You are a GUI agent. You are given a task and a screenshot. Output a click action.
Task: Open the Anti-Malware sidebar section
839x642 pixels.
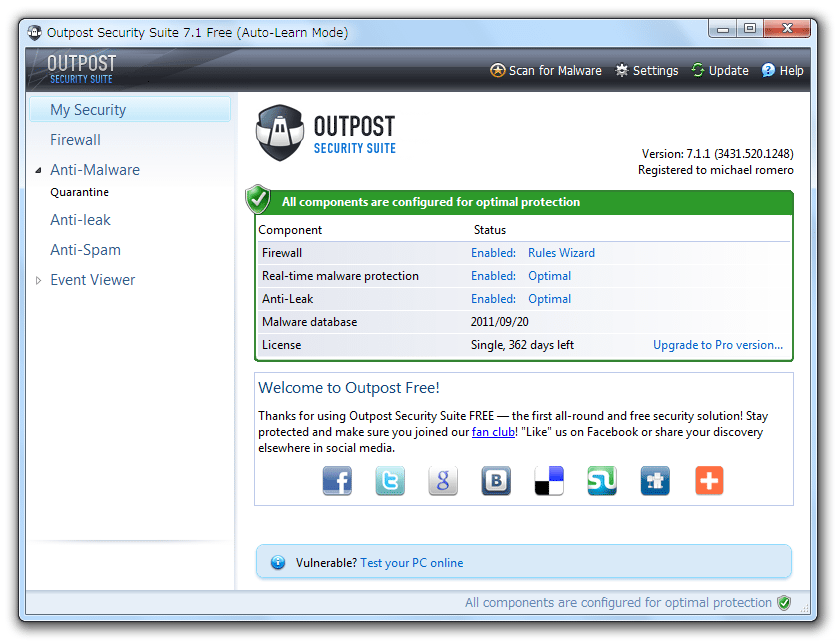(x=95, y=170)
